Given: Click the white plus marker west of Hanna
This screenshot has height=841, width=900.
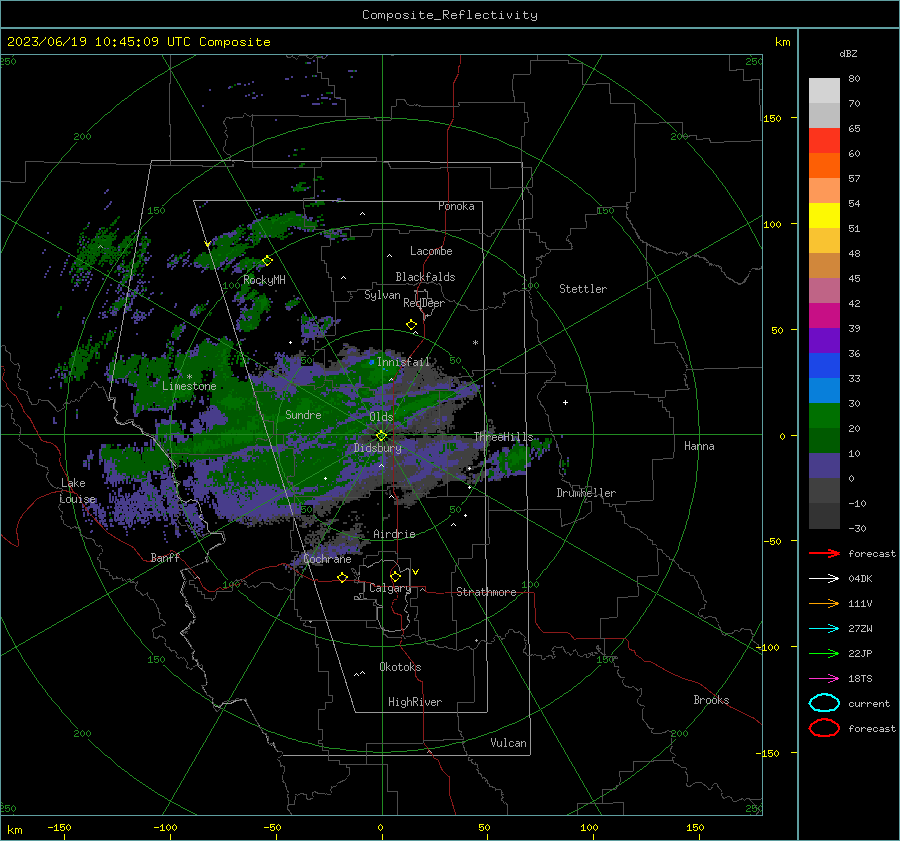Looking at the screenshot, I should pos(565,402).
